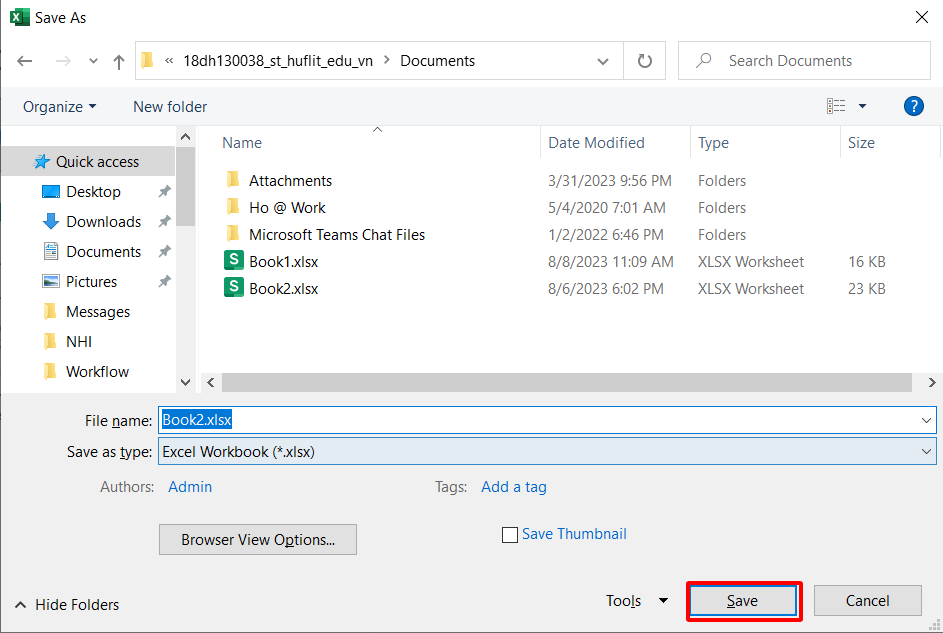The image size is (943, 633).
Task: Open Help via the question mark icon
Action: pos(913,105)
